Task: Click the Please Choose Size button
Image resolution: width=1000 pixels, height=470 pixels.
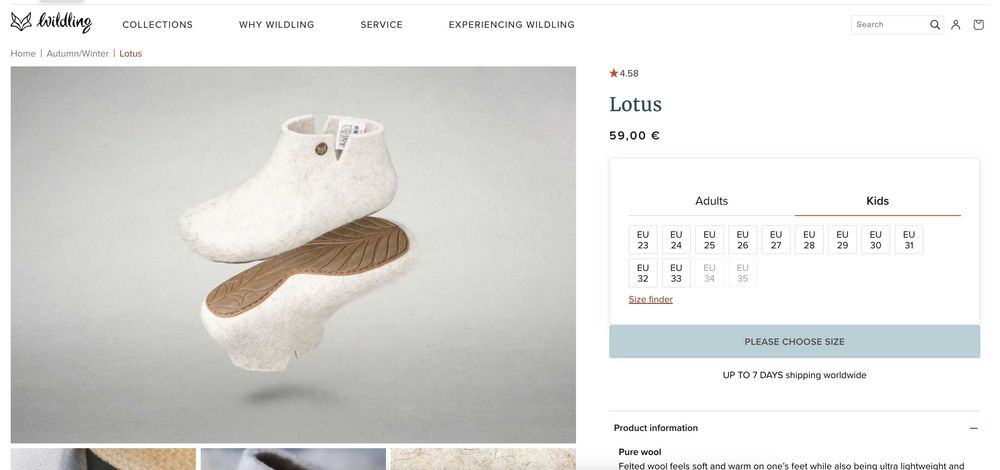Action: [794, 342]
